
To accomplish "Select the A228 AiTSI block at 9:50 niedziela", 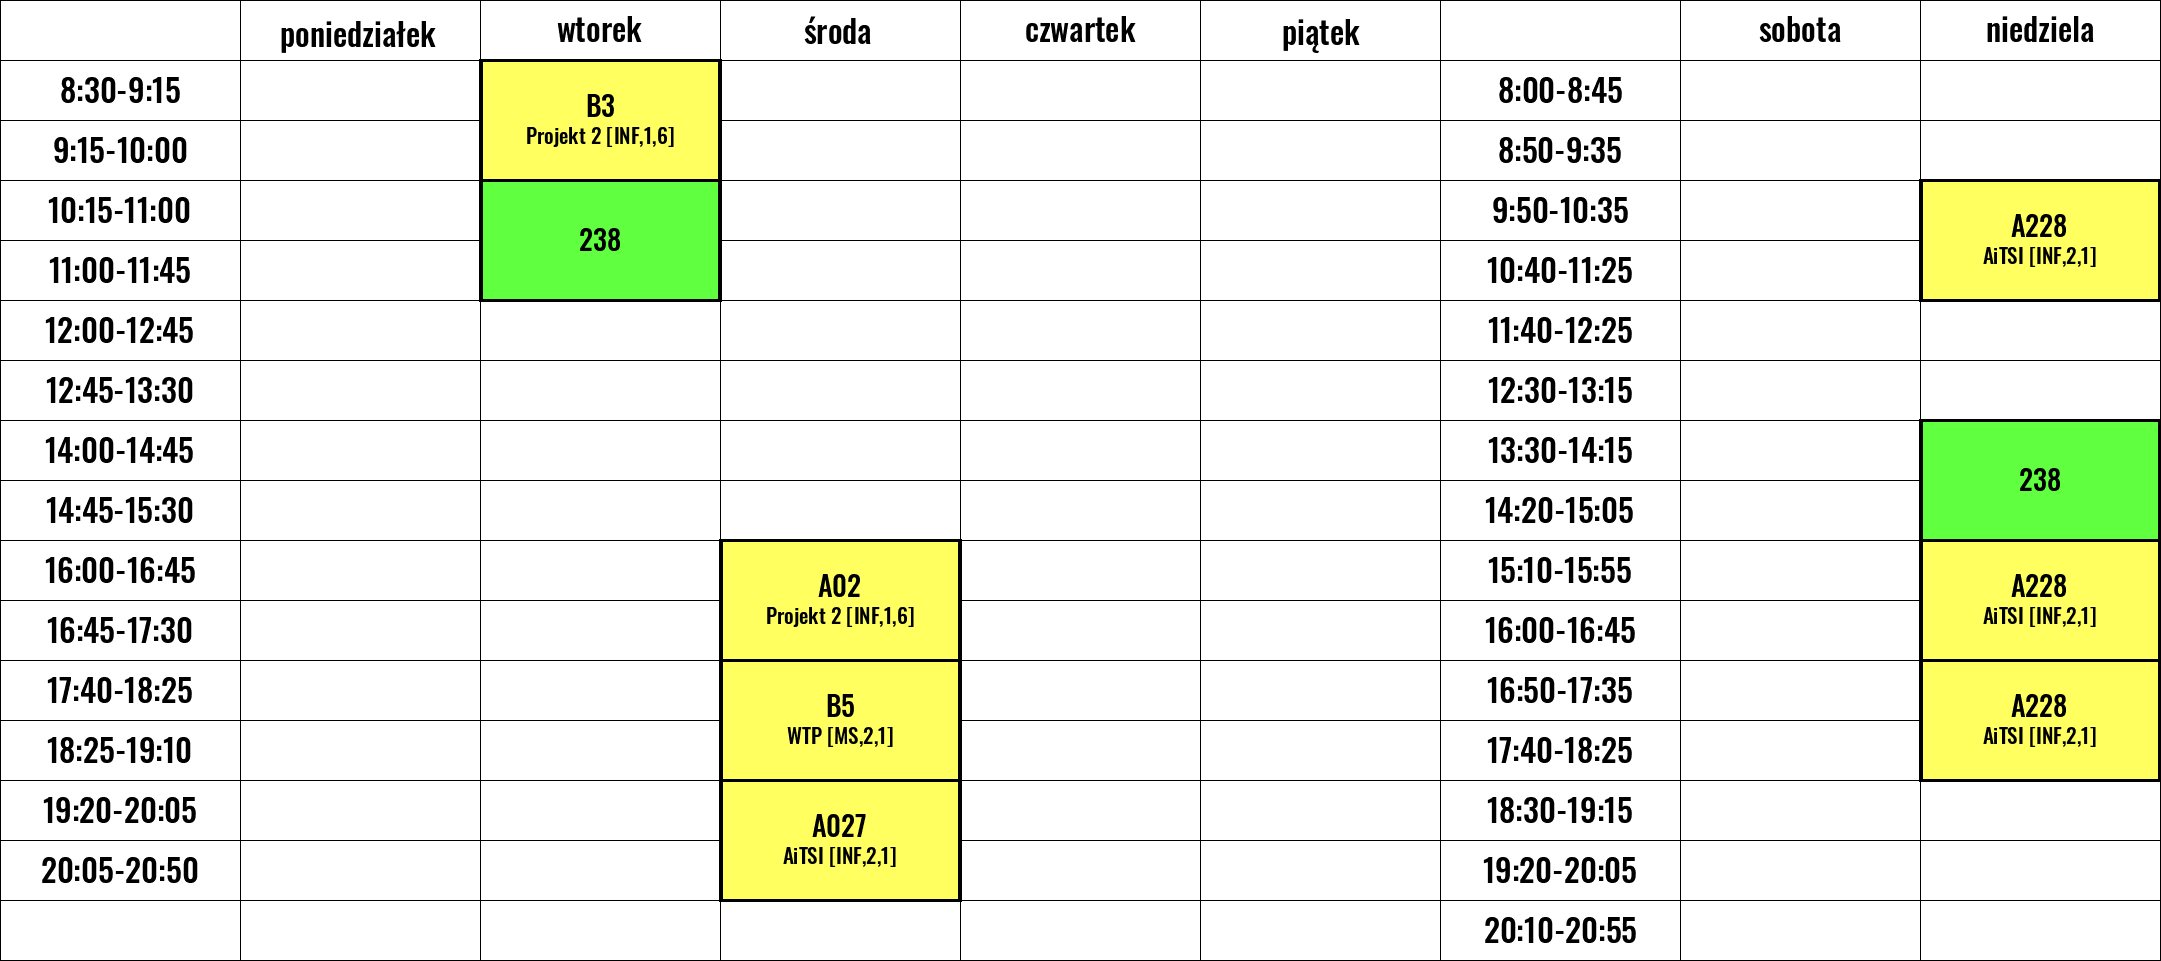I will click(2040, 240).
